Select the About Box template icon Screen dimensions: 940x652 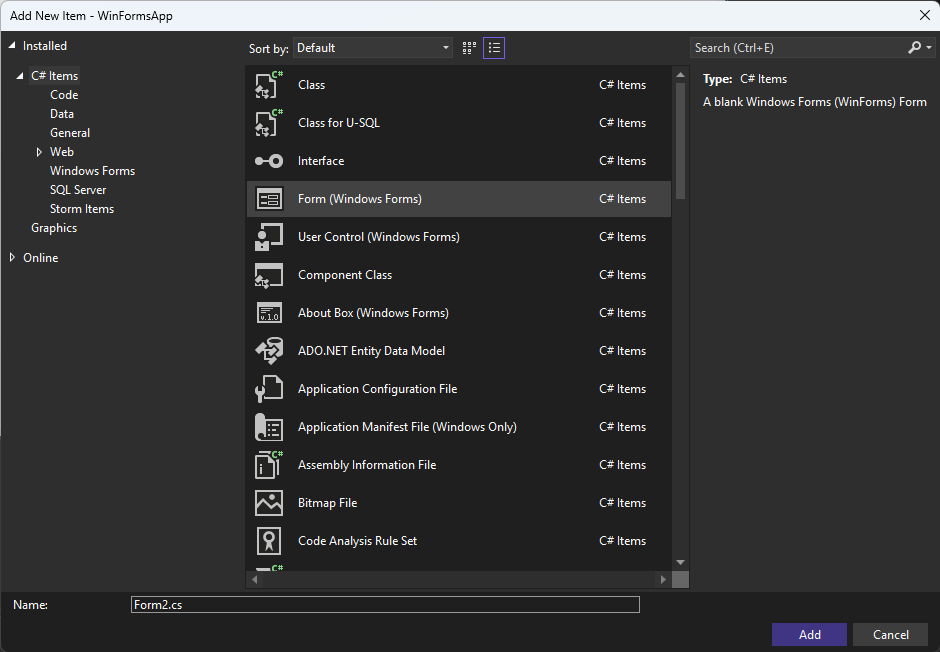tap(269, 313)
